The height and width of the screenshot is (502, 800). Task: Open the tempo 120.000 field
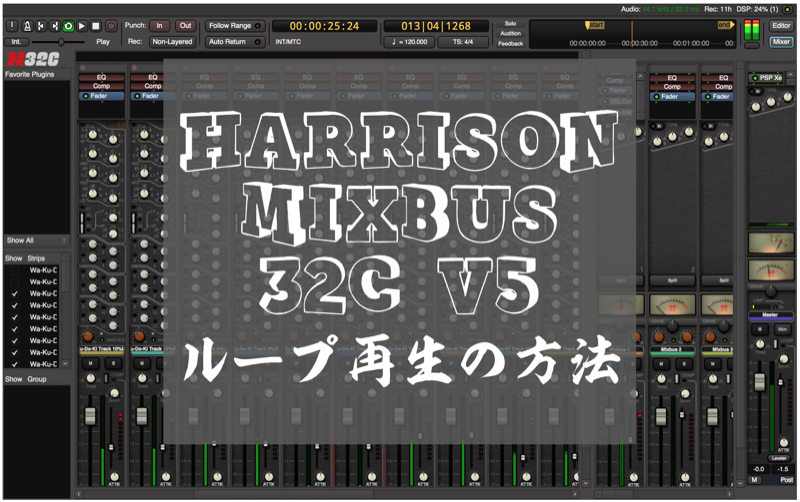409,42
